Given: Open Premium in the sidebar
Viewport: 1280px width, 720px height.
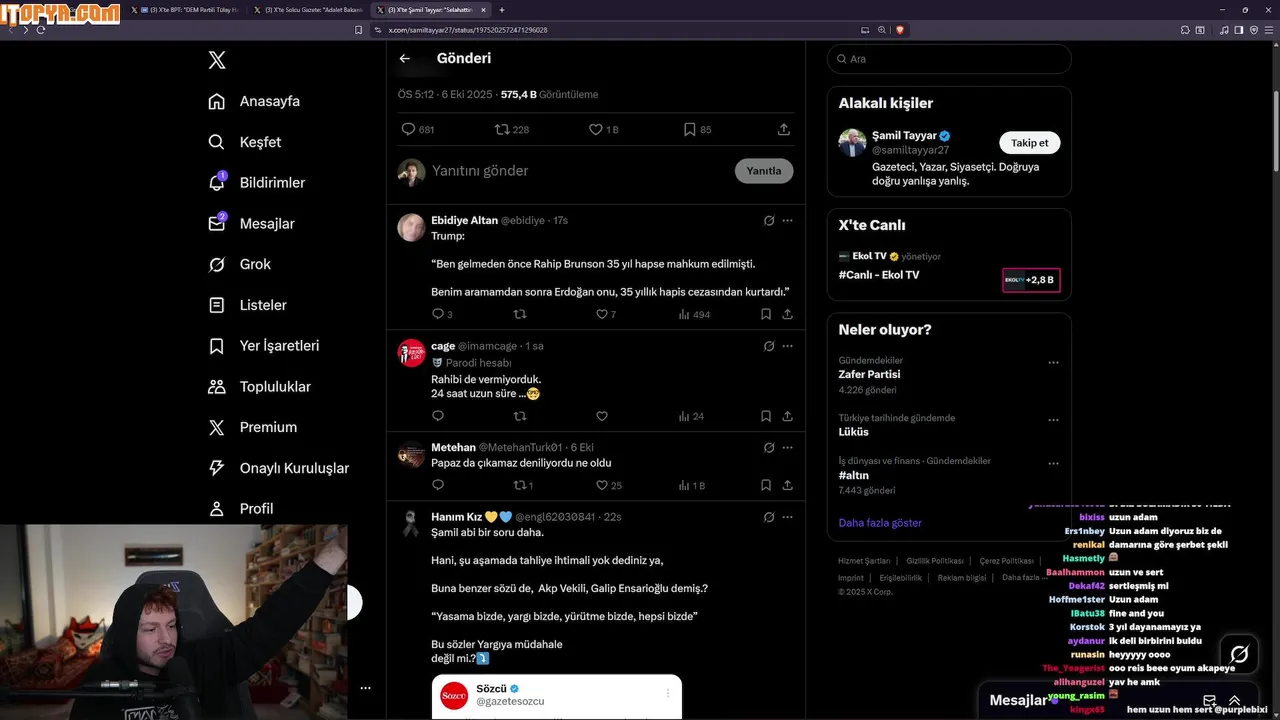Looking at the screenshot, I should (252, 427).
